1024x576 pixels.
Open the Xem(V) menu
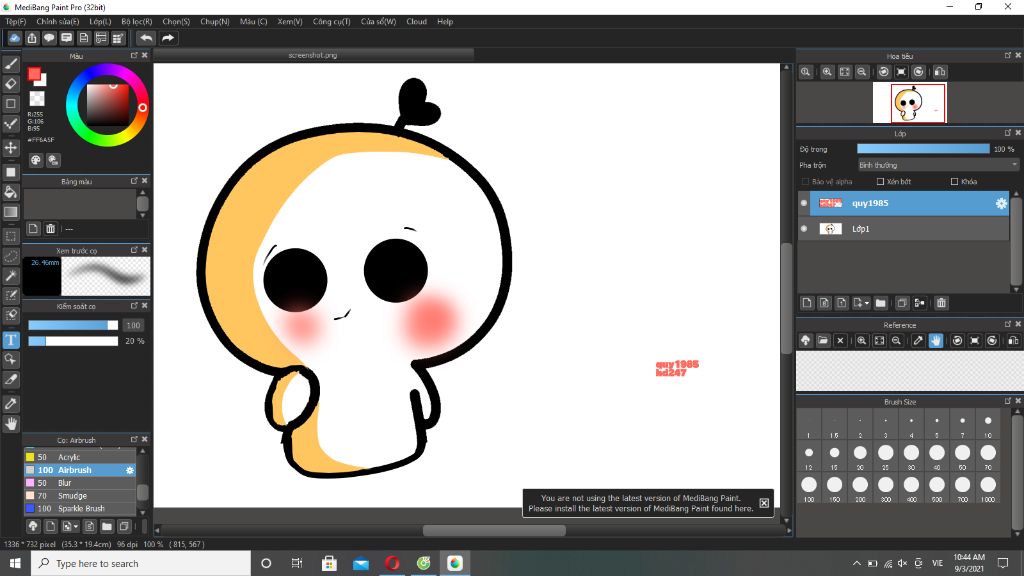(x=289, y=22)
